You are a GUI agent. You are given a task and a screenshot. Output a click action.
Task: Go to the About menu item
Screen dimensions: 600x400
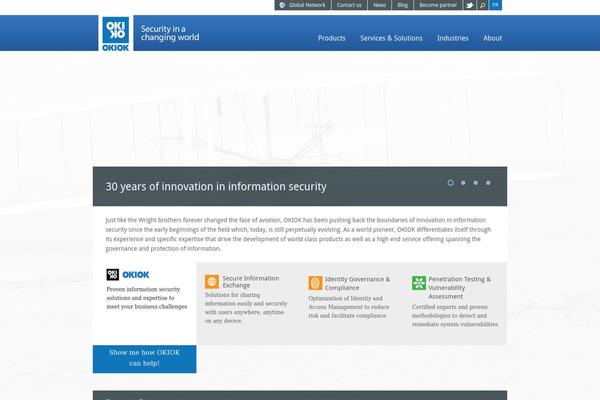492,38
